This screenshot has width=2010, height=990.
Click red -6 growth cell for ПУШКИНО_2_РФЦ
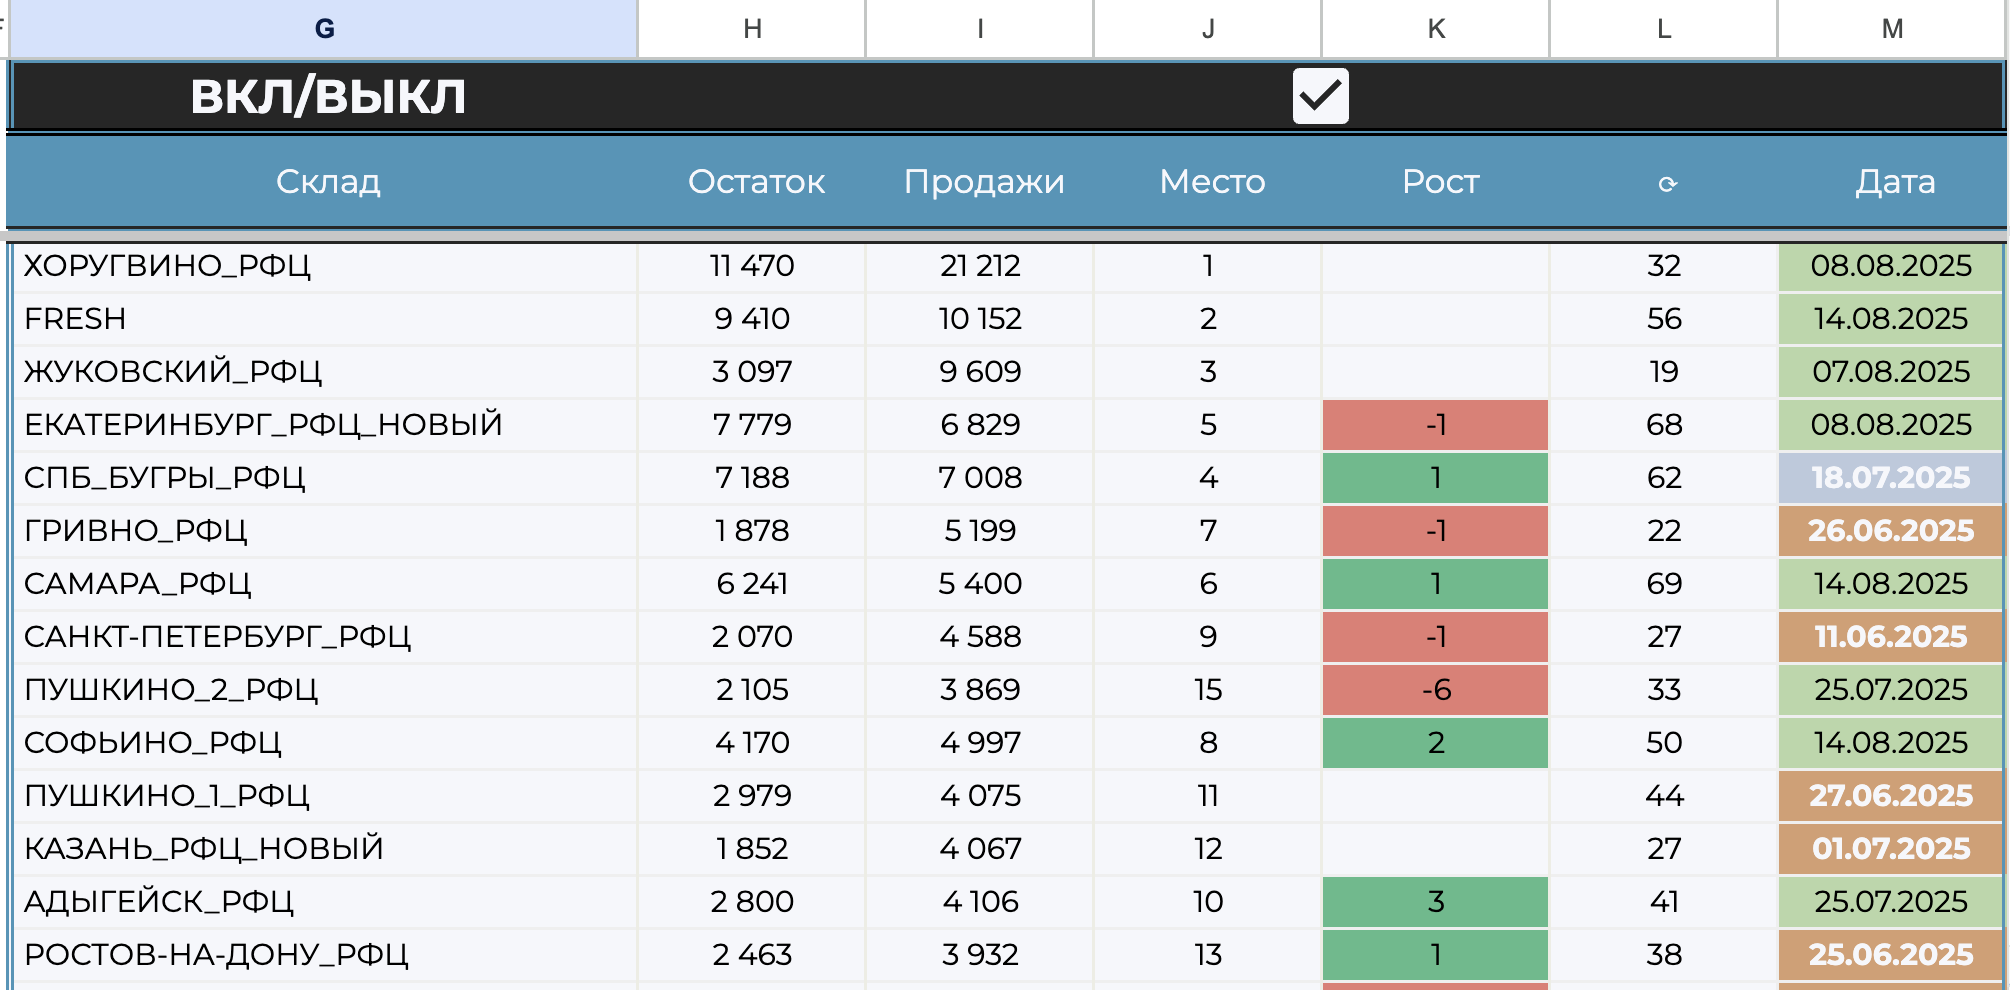click(x=1435, y=690)
